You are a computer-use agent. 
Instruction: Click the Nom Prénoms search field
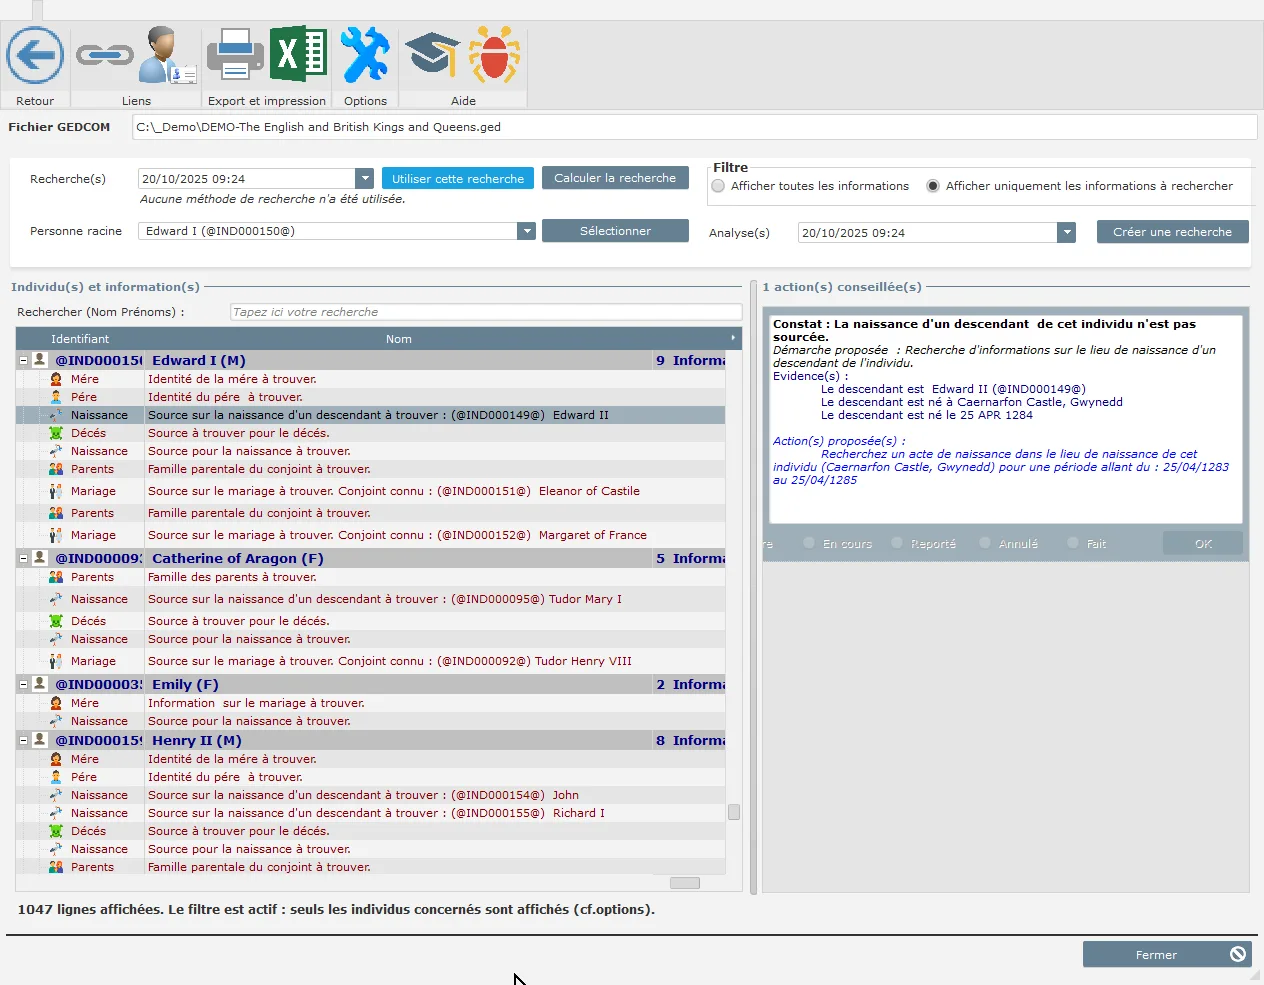[485, 312]
